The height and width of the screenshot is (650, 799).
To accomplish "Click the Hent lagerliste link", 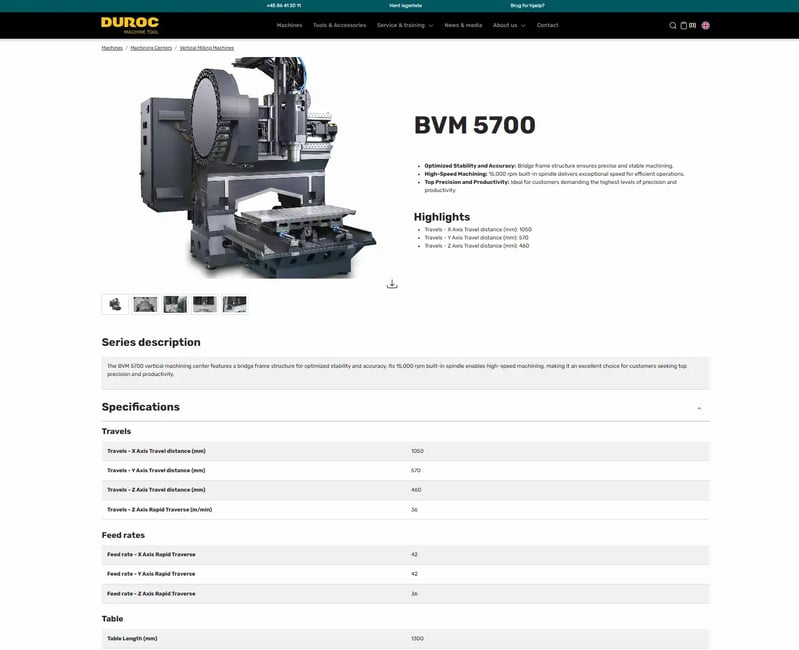I will 406,6.
